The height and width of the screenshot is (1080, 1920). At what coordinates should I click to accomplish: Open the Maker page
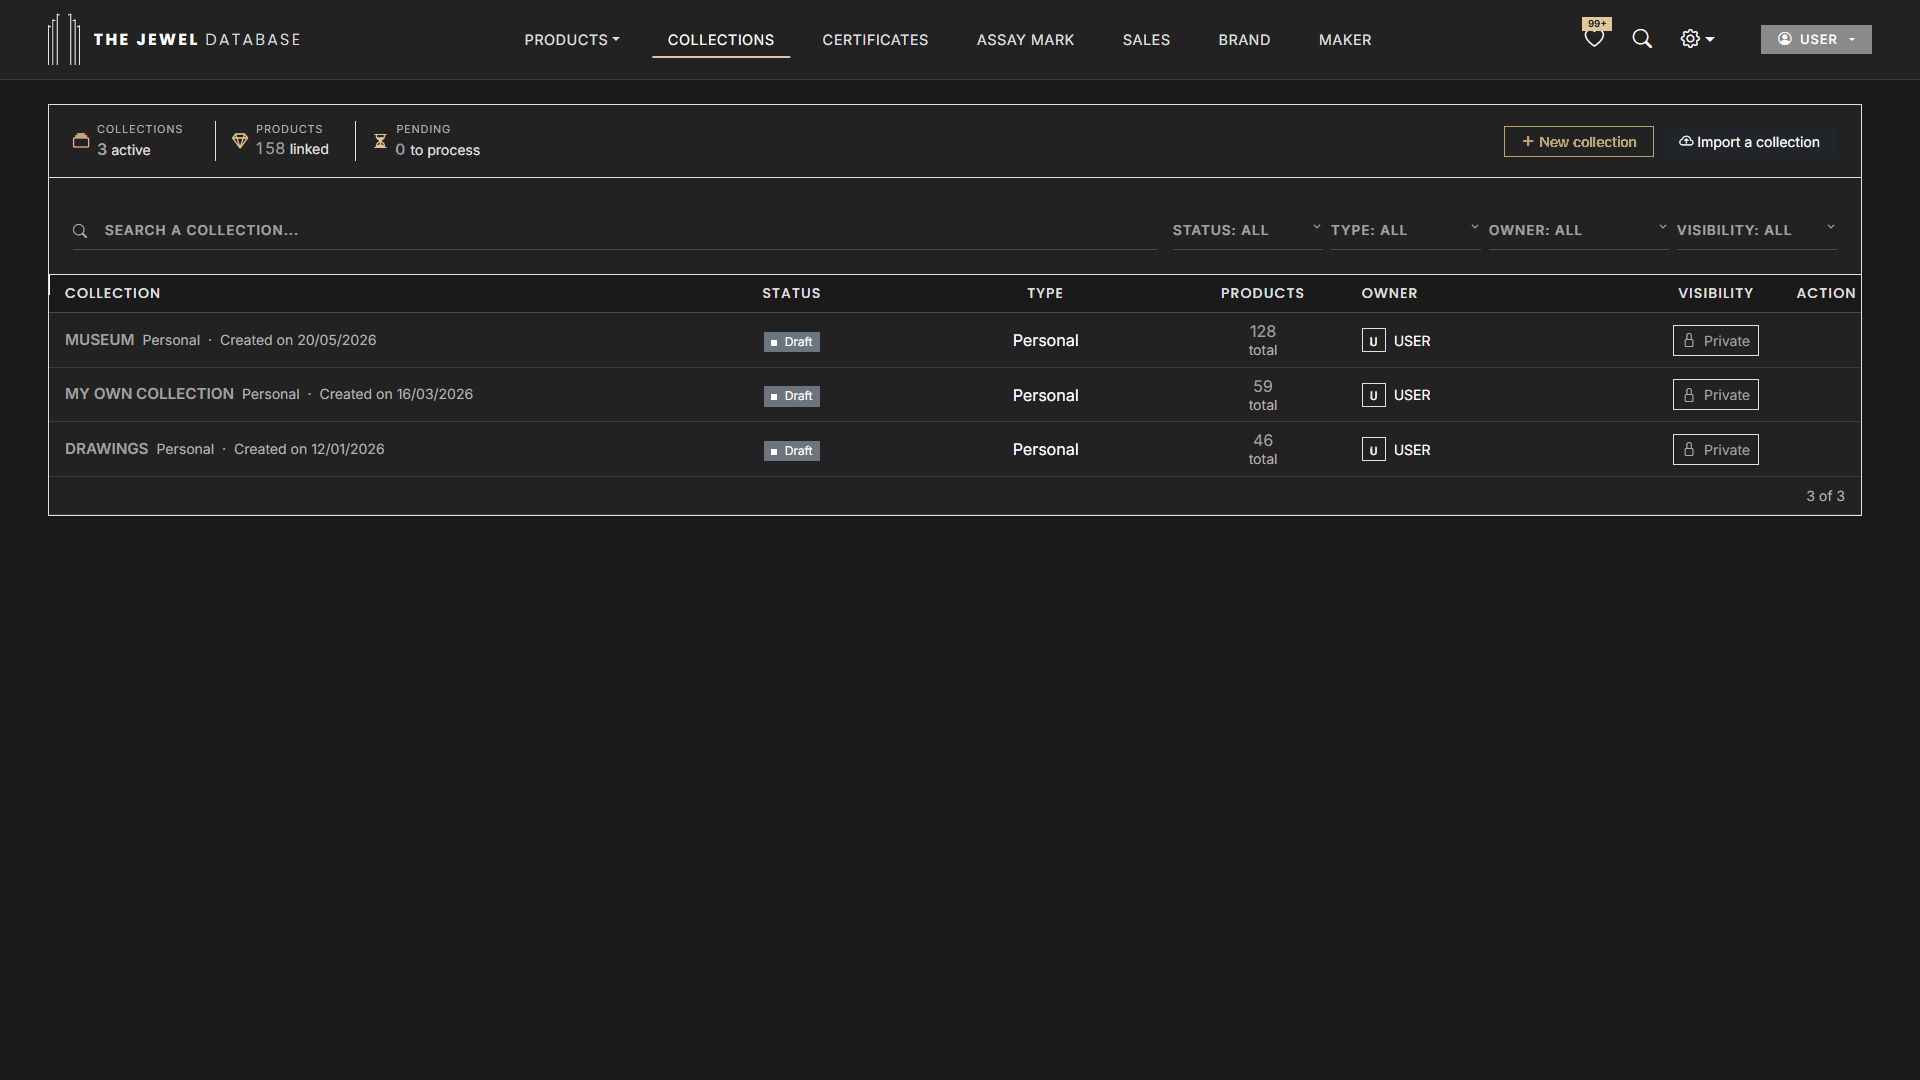pos(1345,40)
